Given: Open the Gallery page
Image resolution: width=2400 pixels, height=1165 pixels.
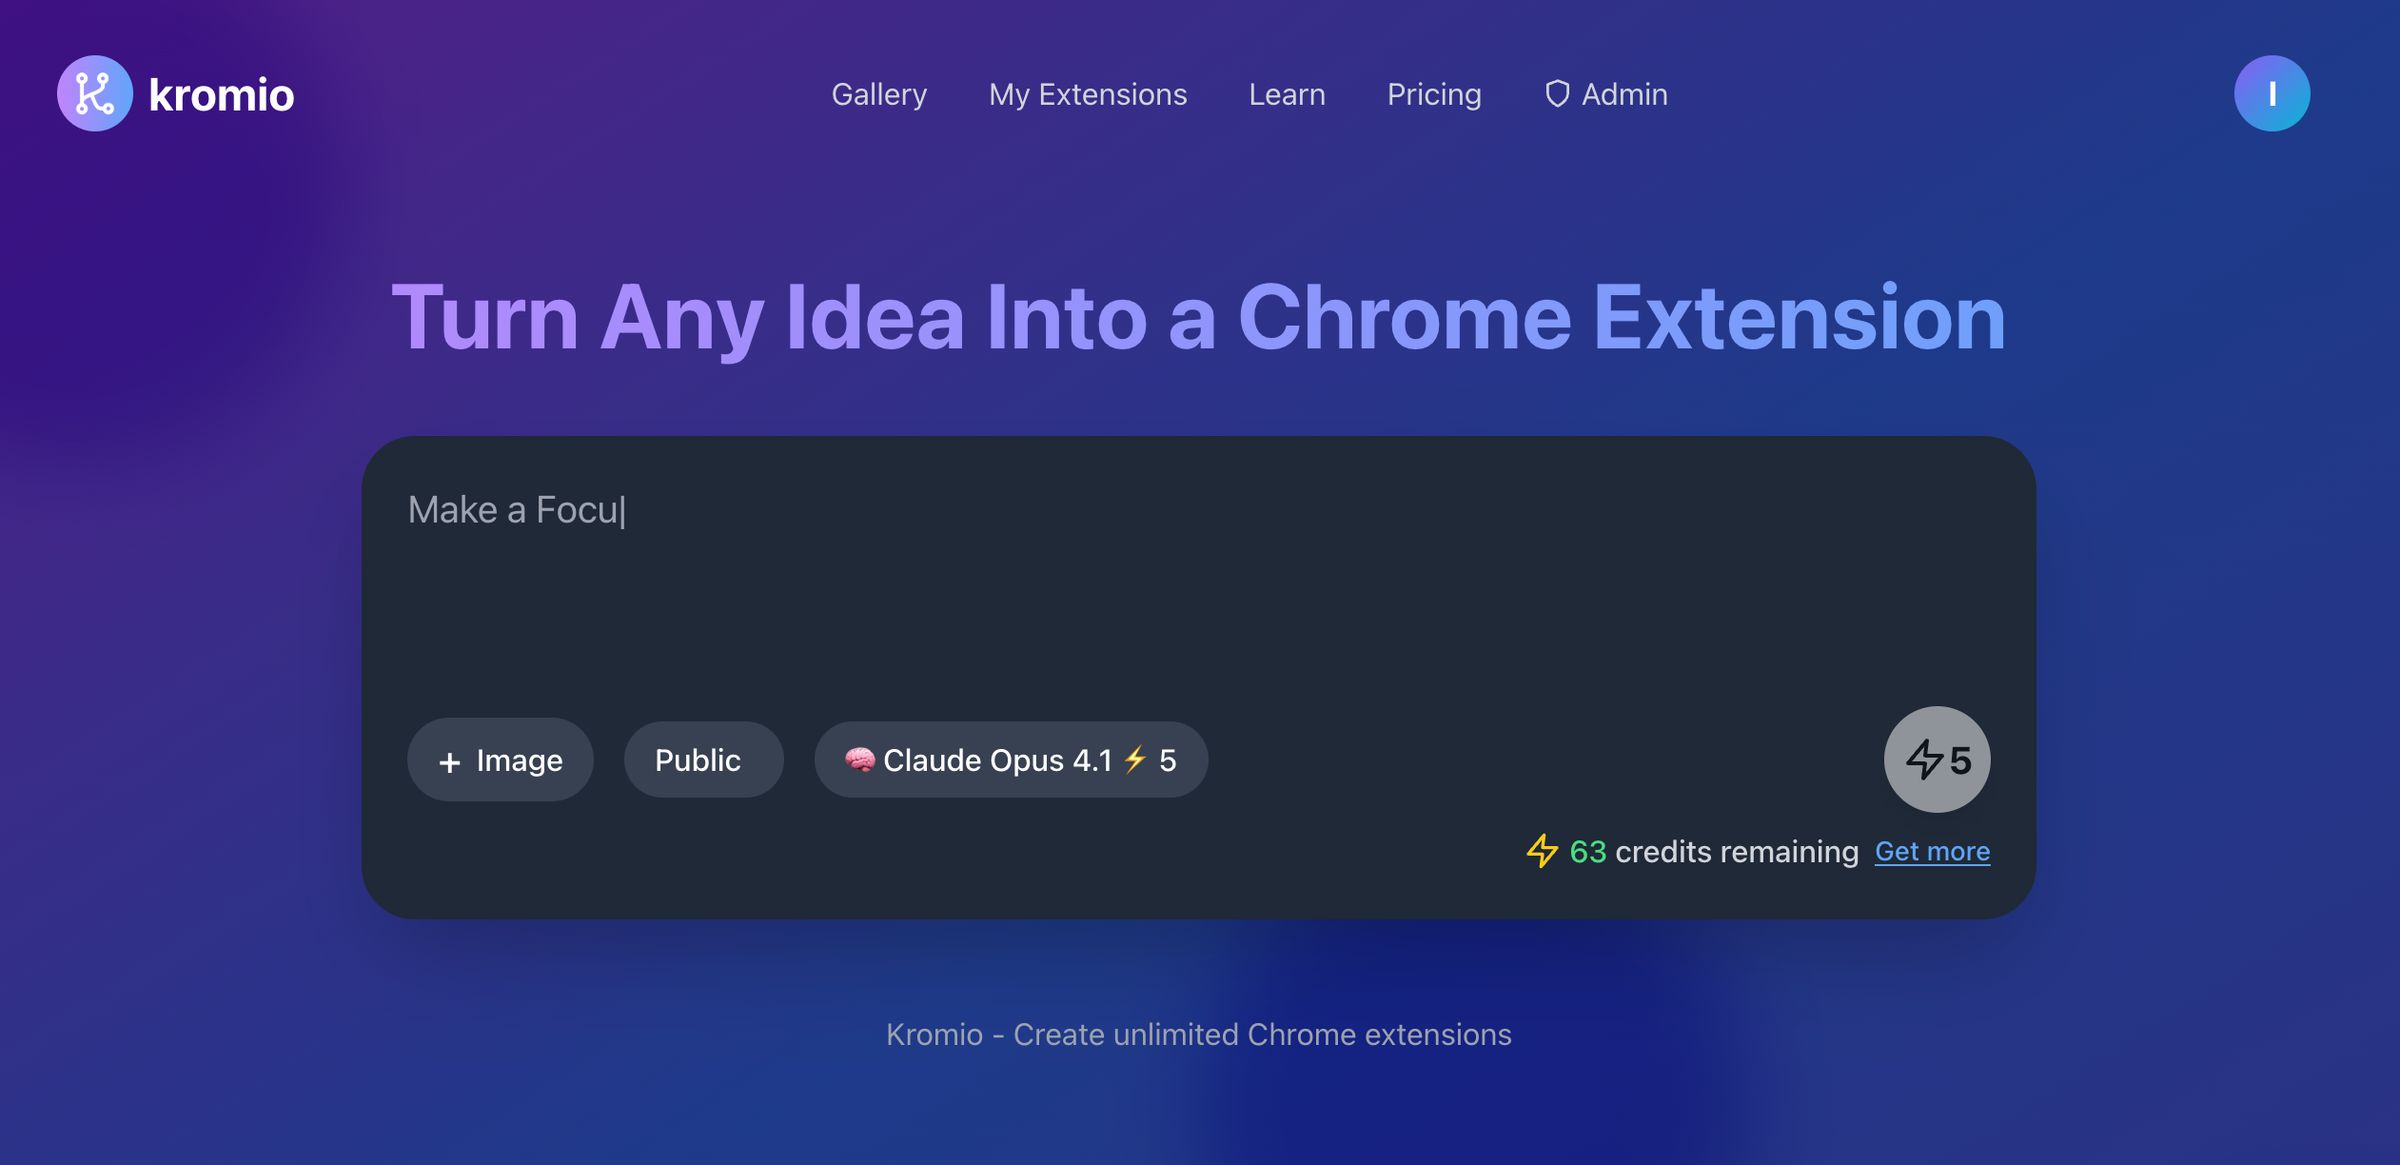Looking at the screenshot, I should [x=879, y=93].
